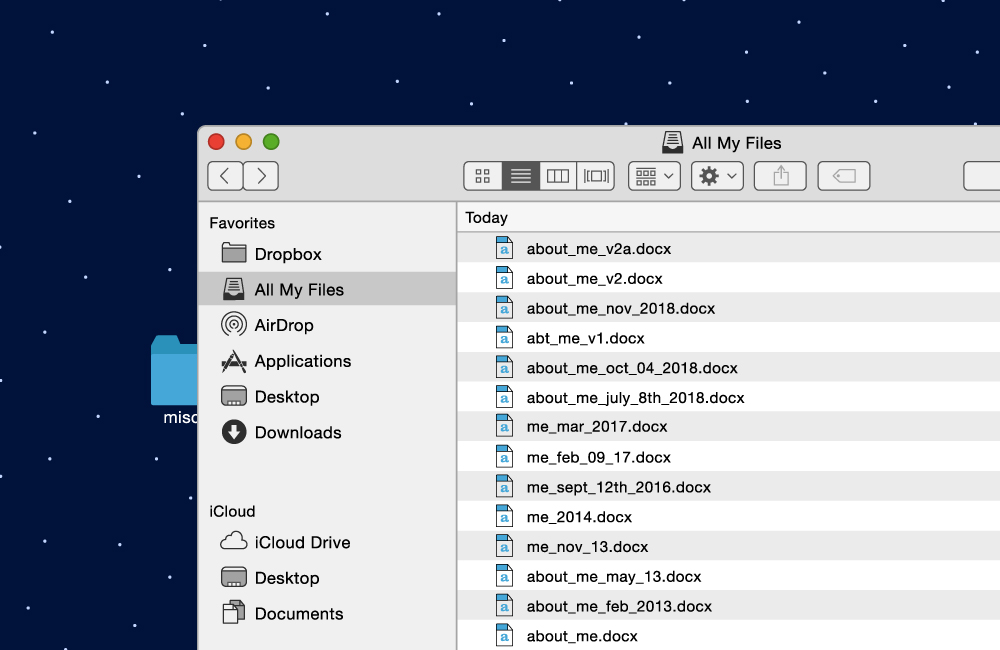Select the misc folder on the desktop
The width and height of the screenshot is (1000, 650).
pyautogui.click(x=174, y=379)
